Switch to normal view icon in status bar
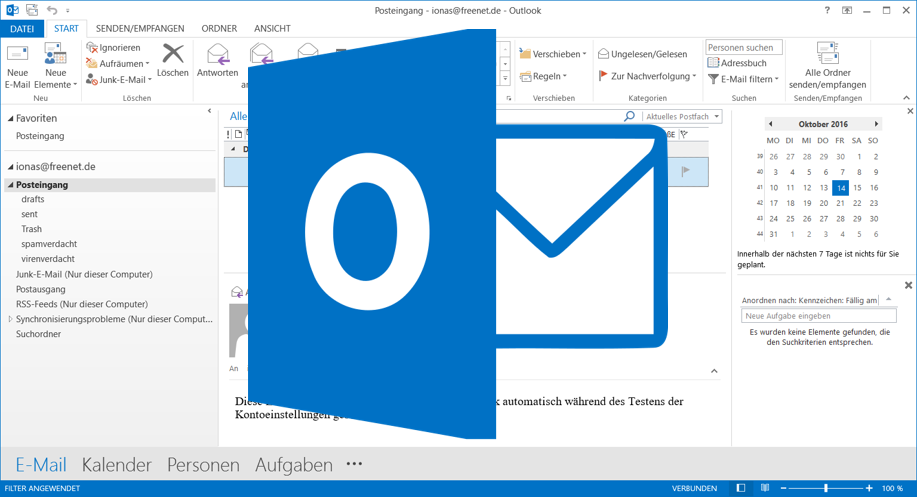Screen dimensions: 917x497 [741, 488]
